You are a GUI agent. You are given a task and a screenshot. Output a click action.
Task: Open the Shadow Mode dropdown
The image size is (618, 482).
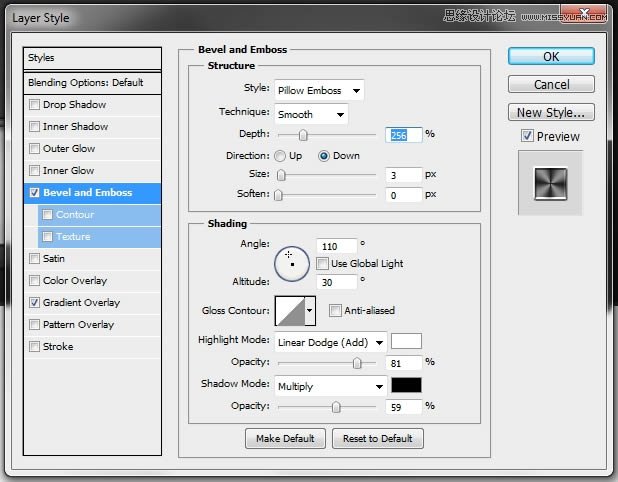point(331,386)
